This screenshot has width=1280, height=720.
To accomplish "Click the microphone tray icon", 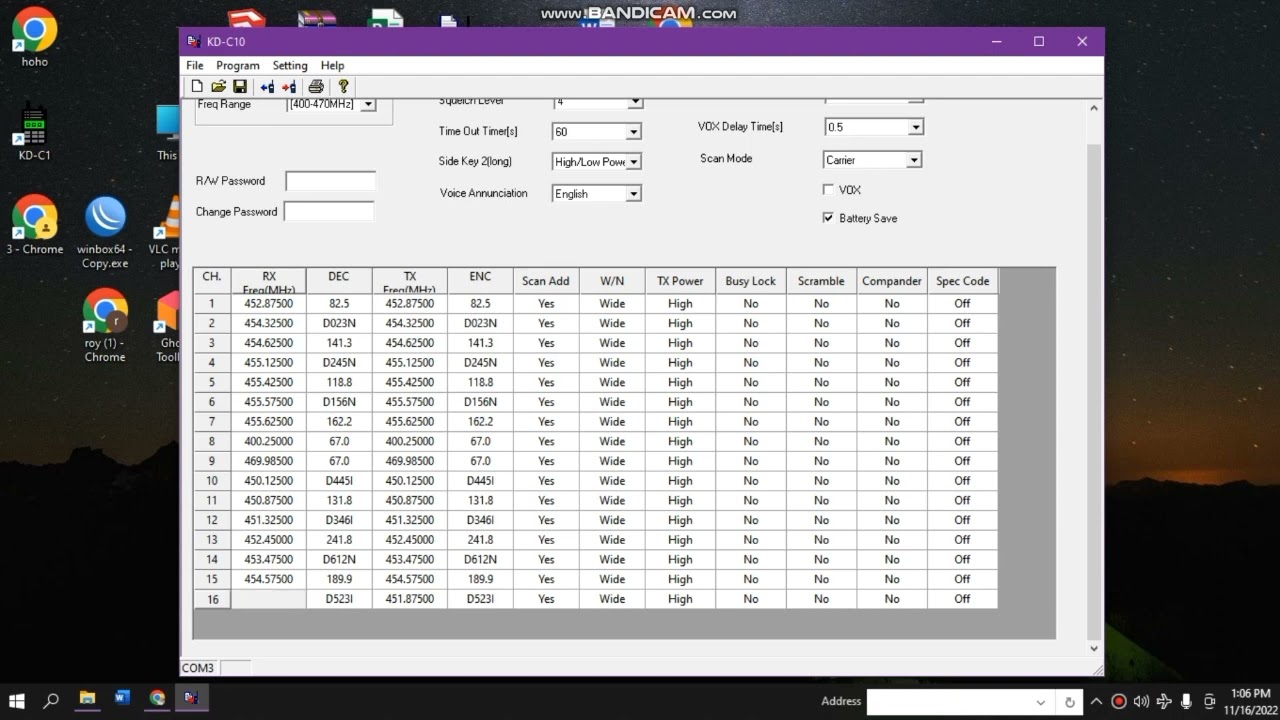I will coord(1187,701).
